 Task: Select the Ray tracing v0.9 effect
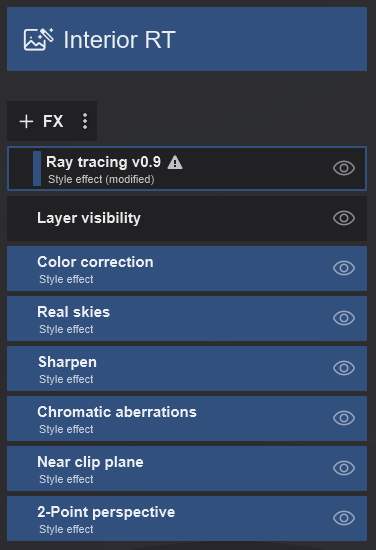187,168
